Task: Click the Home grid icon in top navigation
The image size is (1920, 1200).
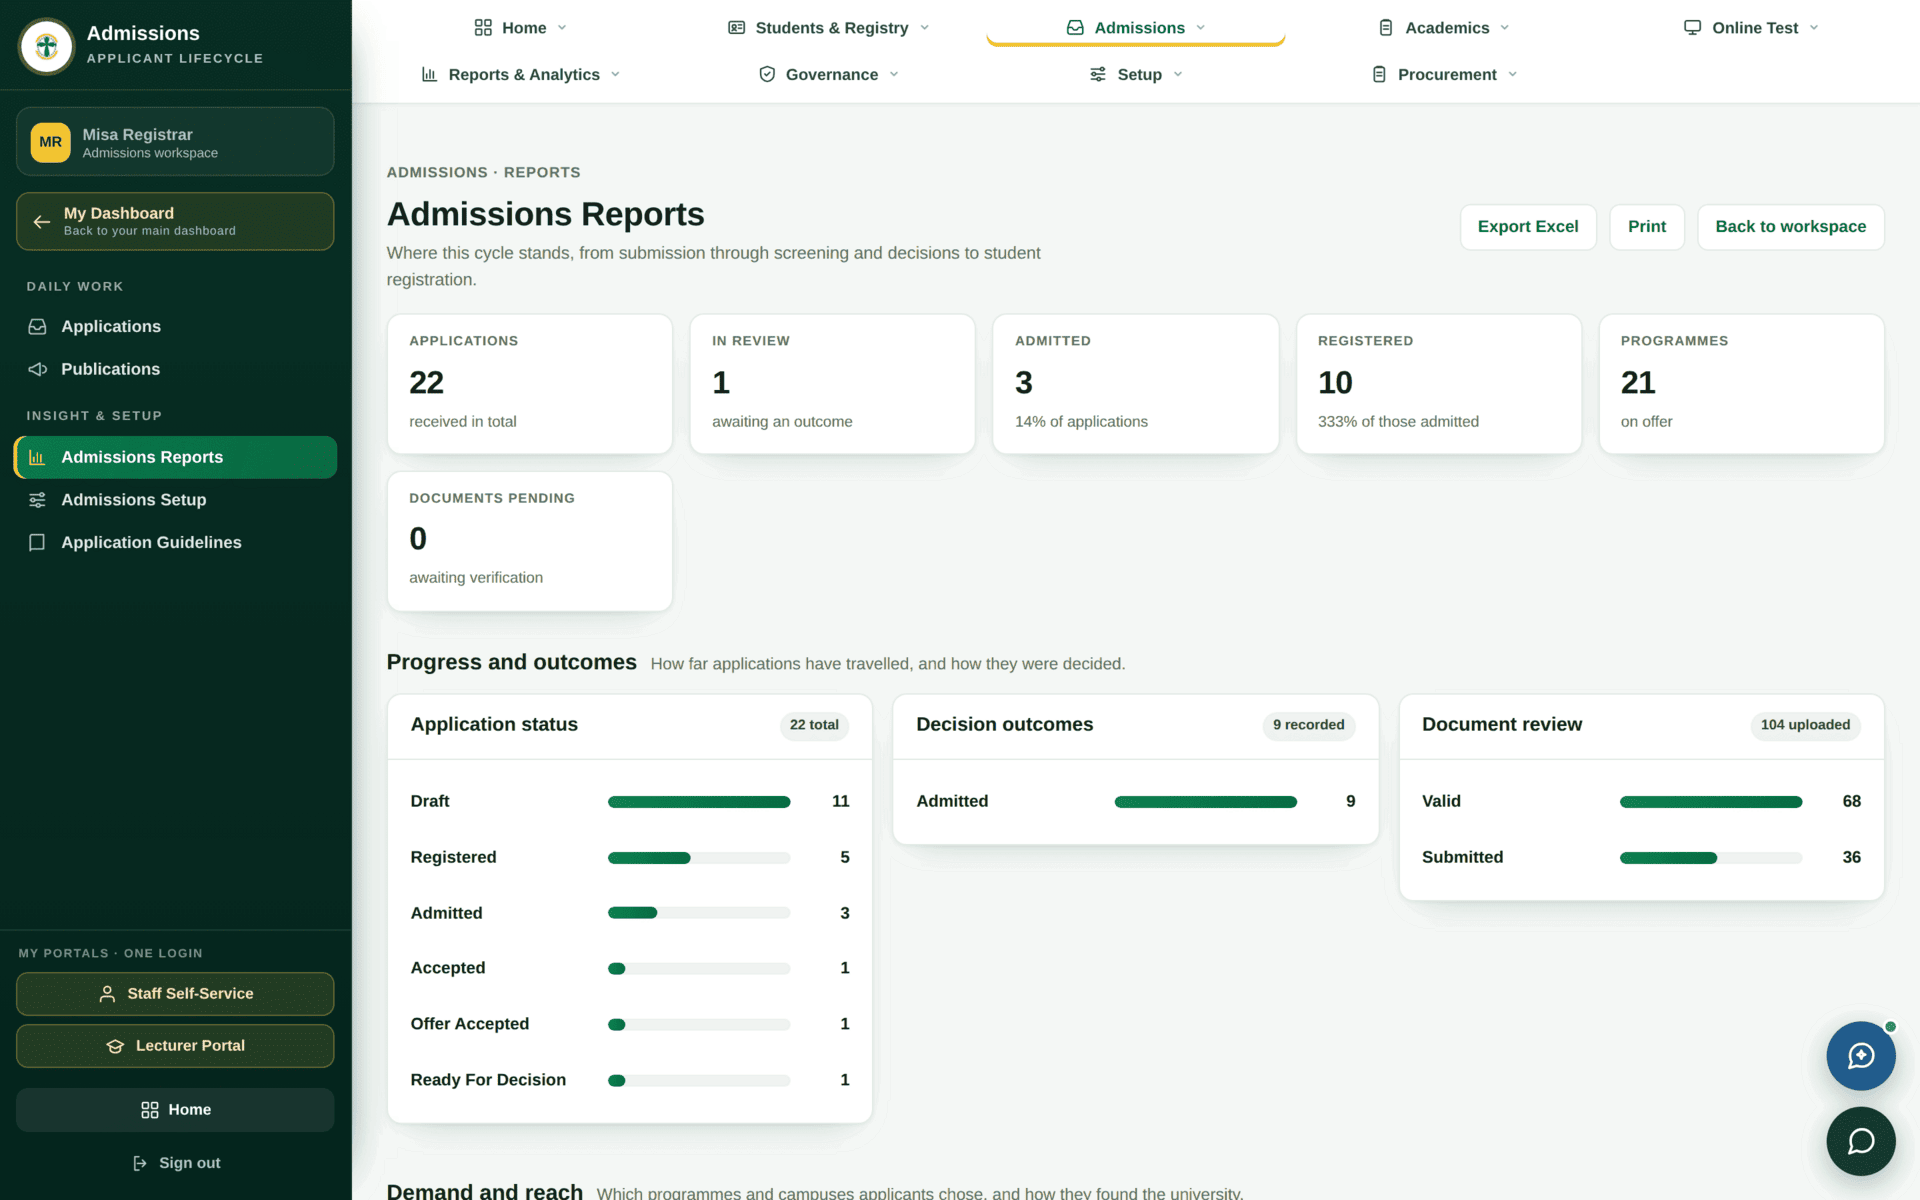Action: click(x=483, y=28)
